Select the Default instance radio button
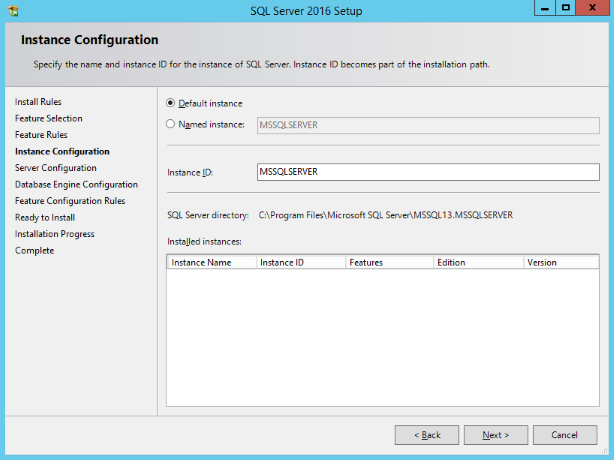Screen dimensions: 614x460 click(x=171, y=103)
